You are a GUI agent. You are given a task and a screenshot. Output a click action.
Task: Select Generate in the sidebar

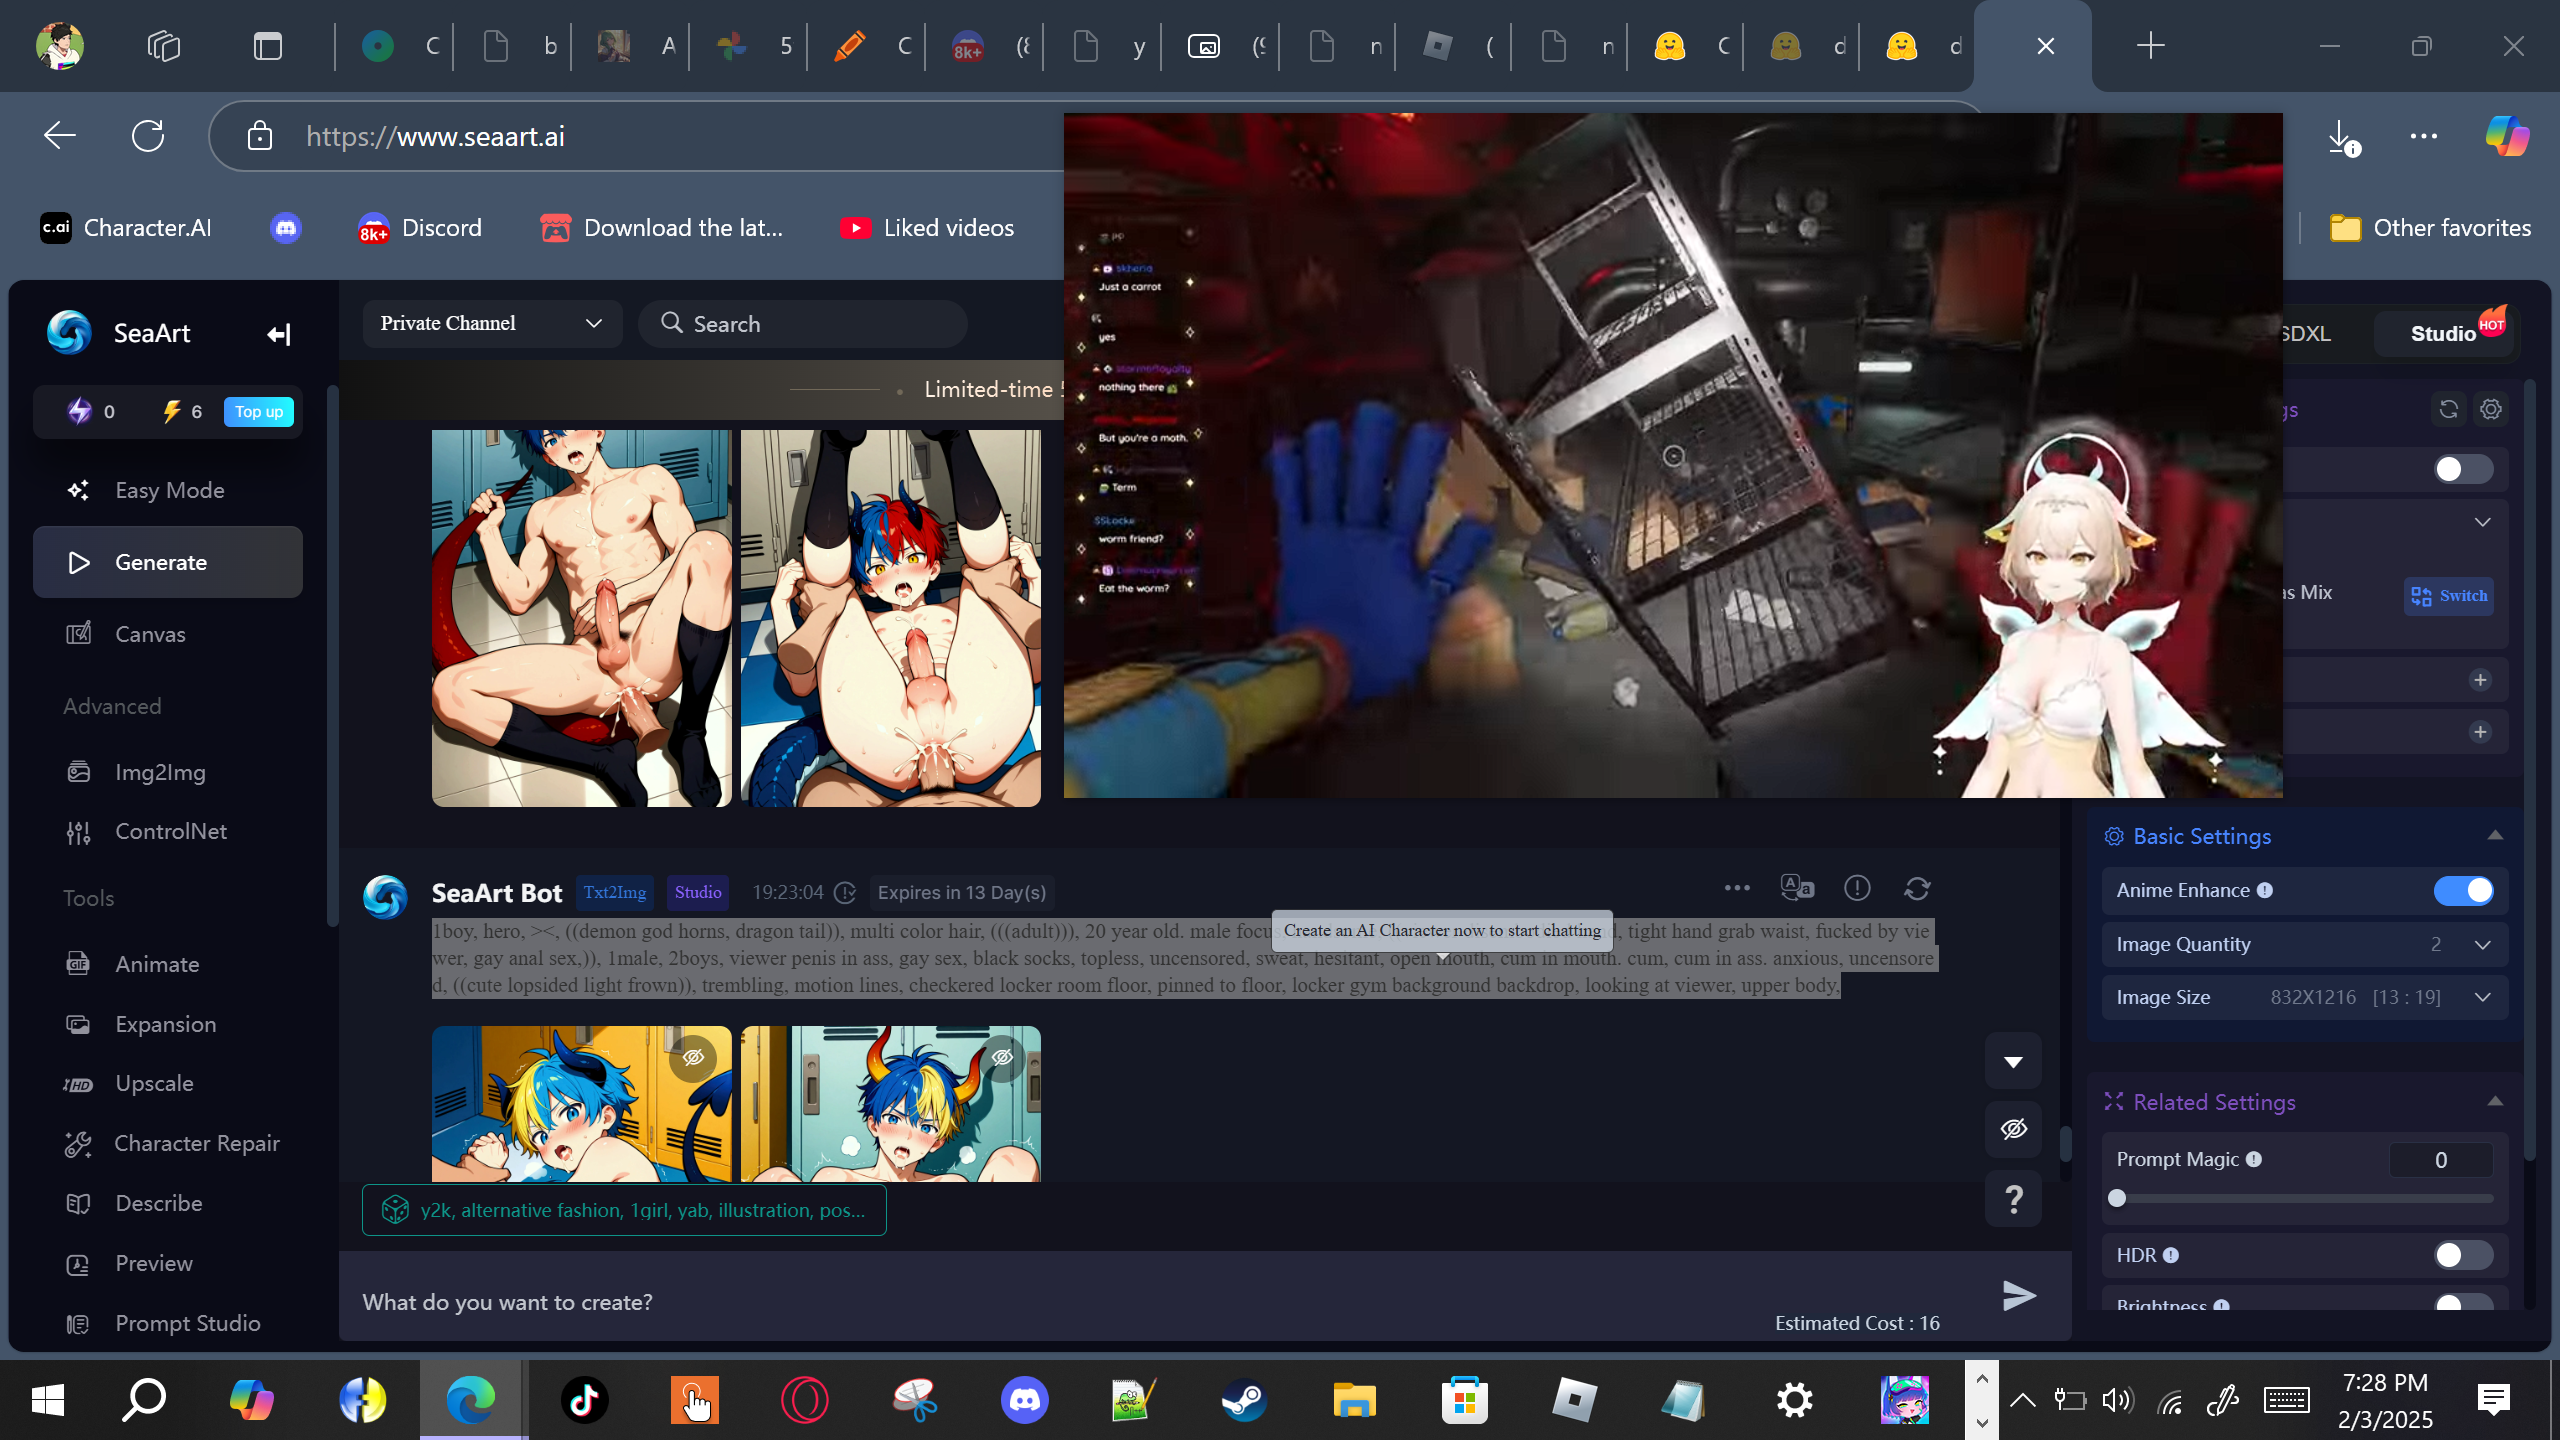[168, 562]
